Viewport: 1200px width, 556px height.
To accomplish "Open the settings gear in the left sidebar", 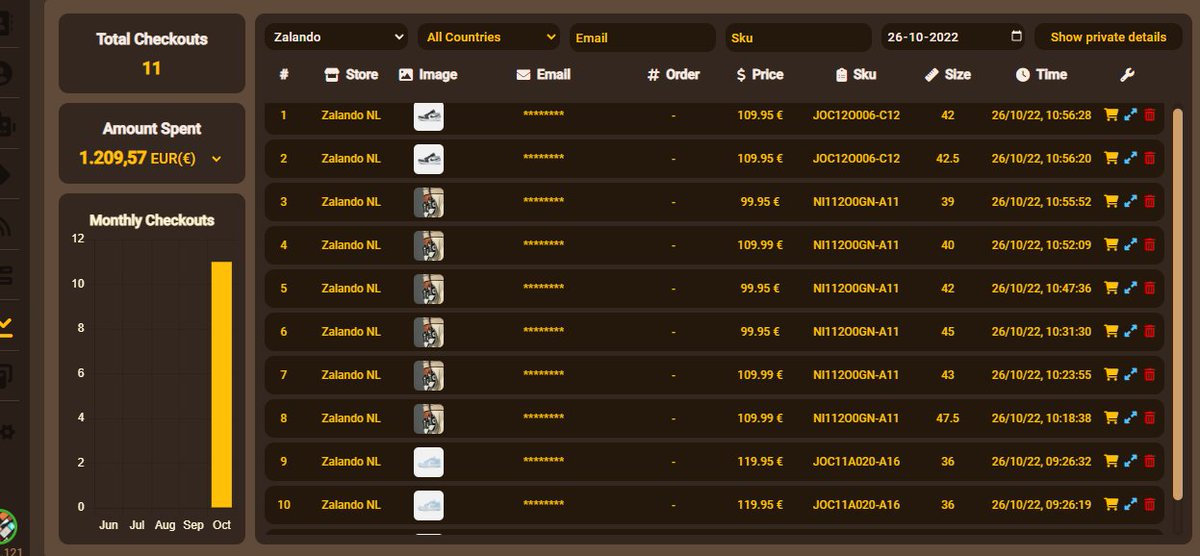I will (x=6, y=432).
